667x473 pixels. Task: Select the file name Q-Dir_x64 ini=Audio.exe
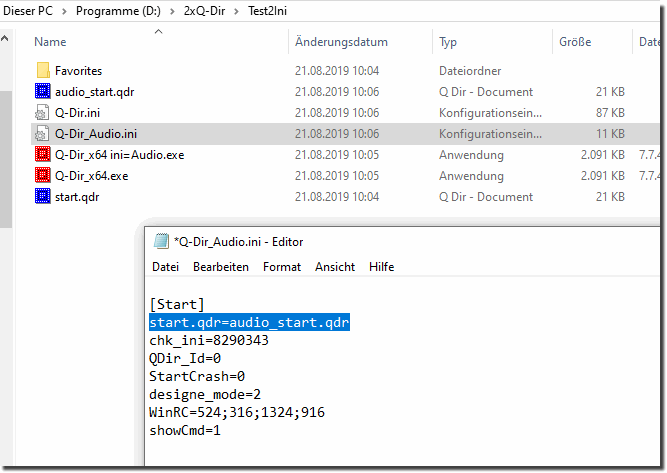(120, 154)
